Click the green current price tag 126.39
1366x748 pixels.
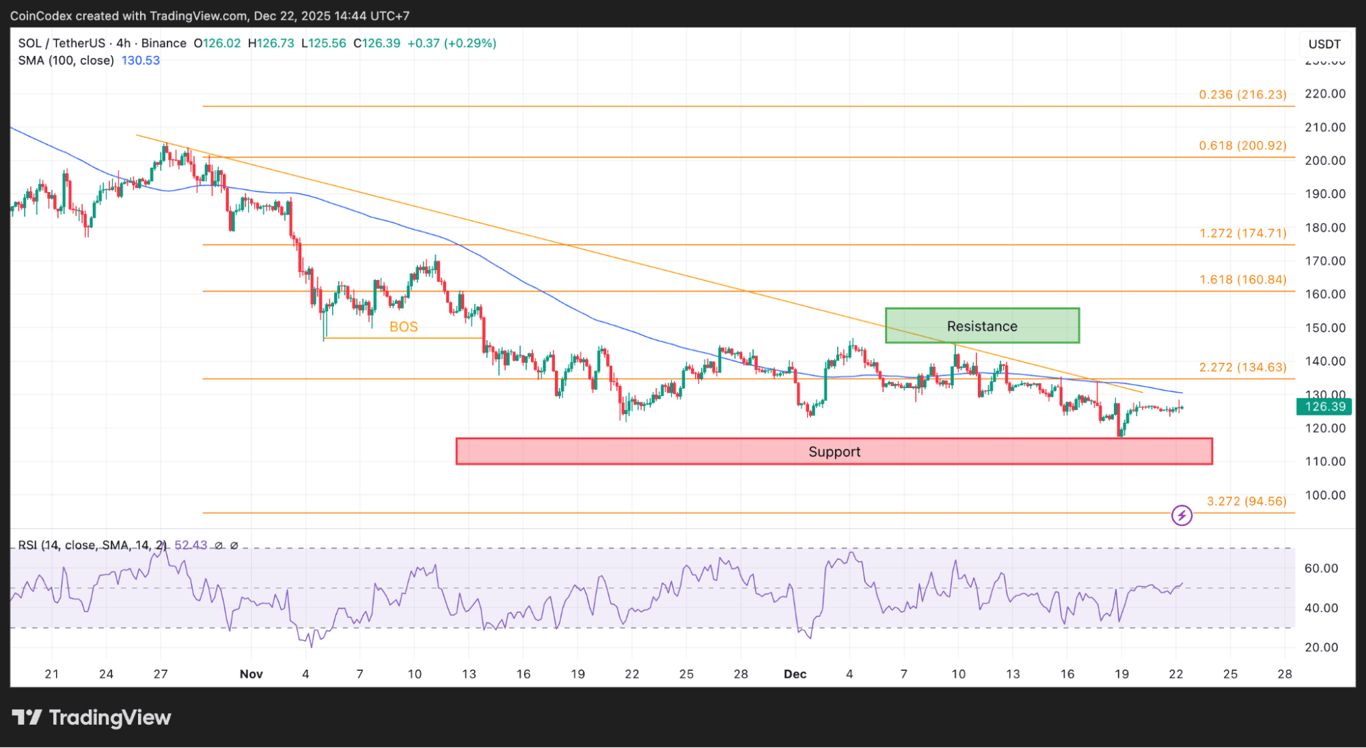[x=1324, y=407]
